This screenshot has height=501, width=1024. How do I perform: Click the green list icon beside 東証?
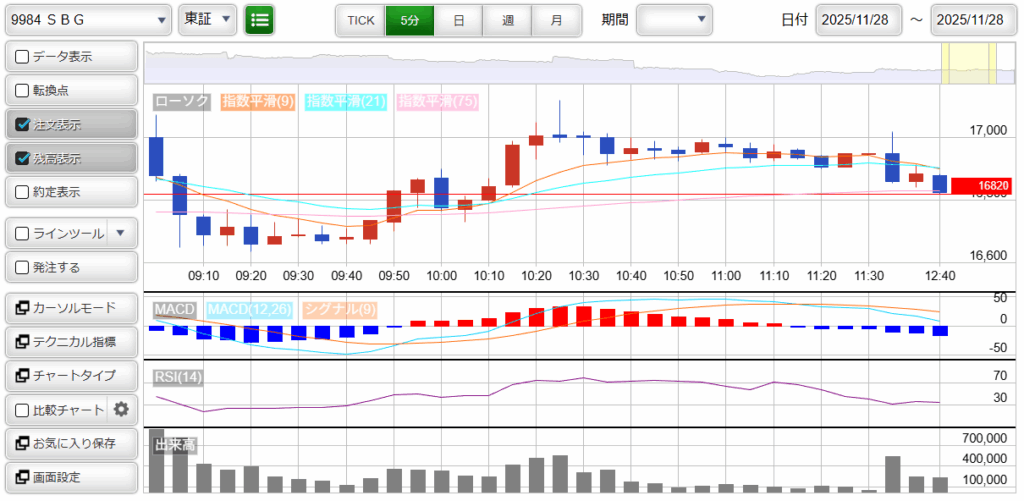(x=260, y=19)
